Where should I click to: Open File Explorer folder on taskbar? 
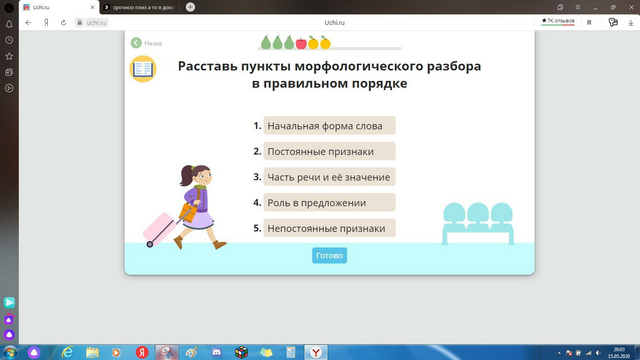92,352
